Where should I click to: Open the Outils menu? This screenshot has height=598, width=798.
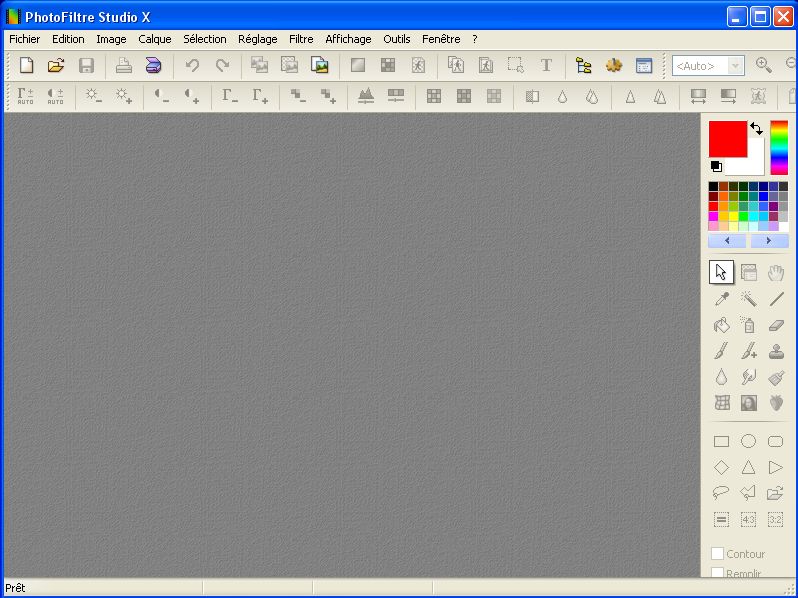tap(396, 39)
